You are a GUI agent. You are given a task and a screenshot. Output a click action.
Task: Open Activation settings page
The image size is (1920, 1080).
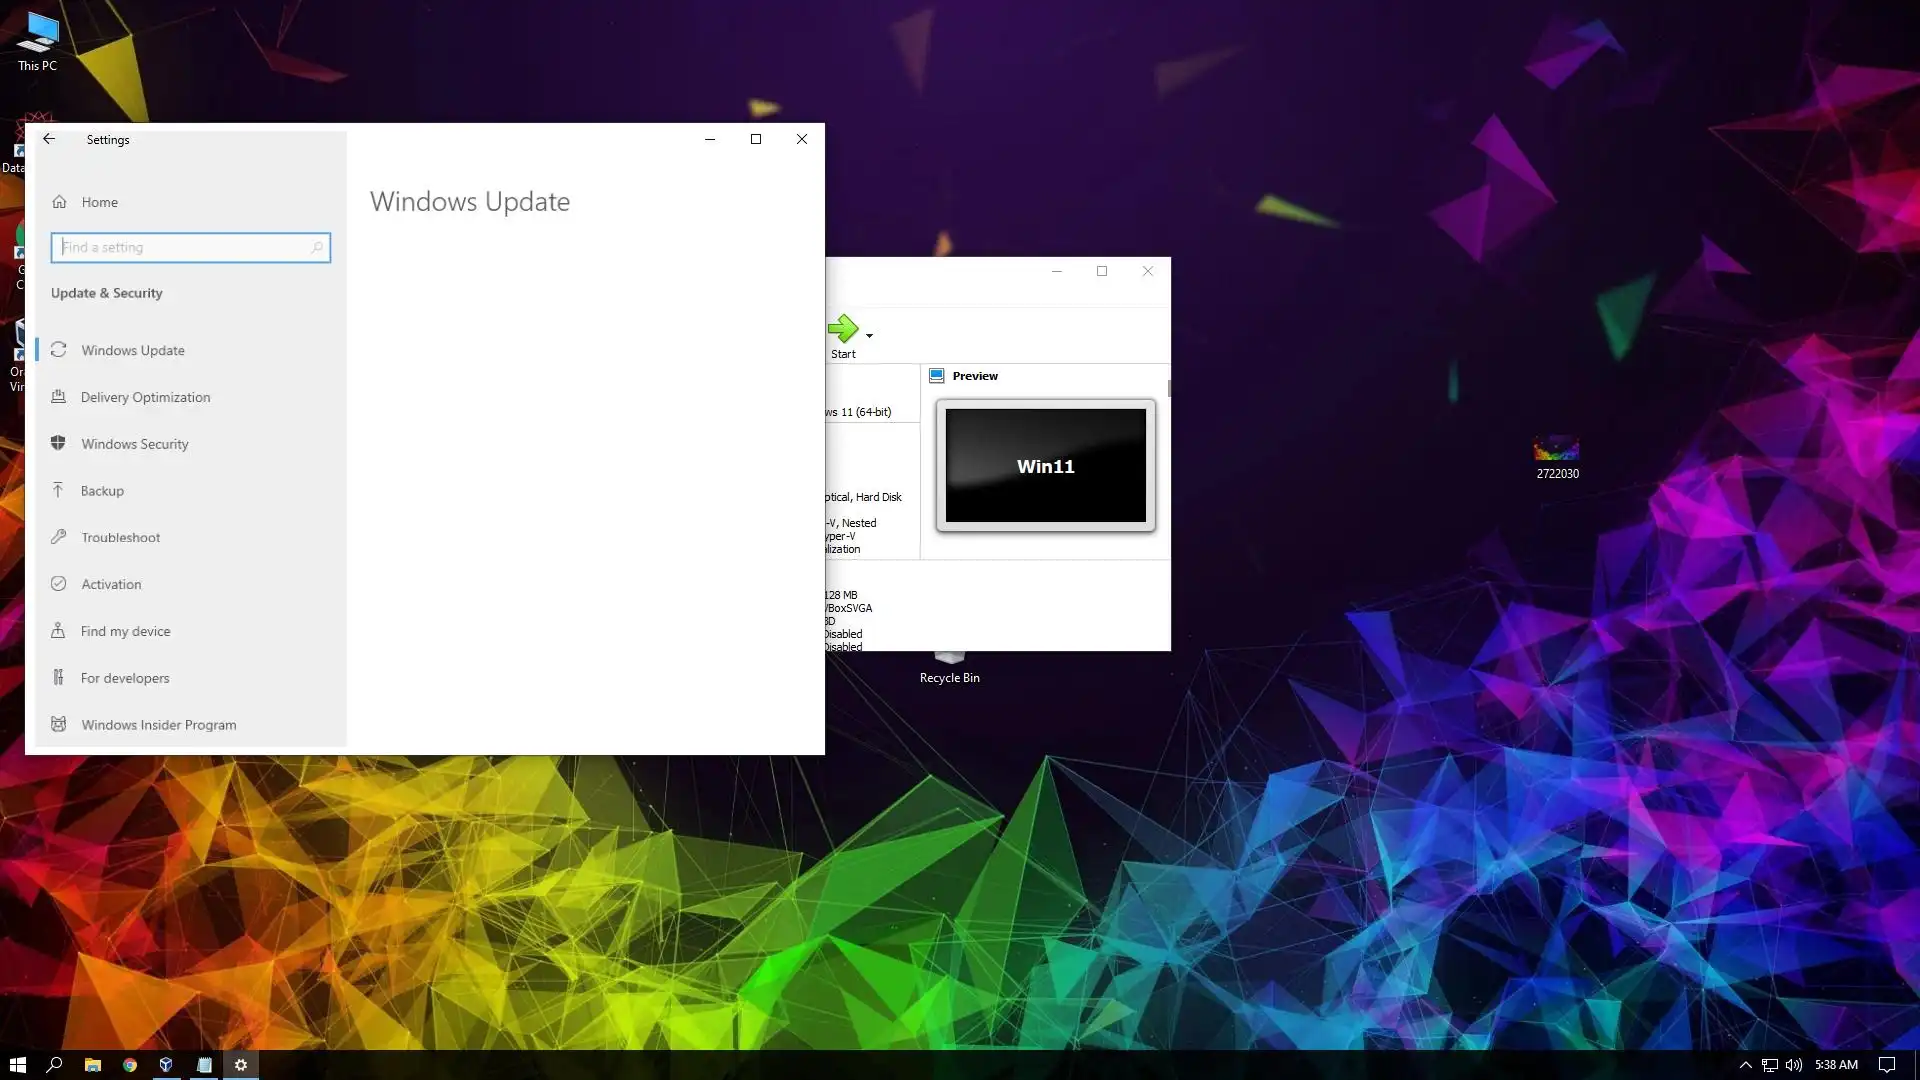tap(111, 584)
